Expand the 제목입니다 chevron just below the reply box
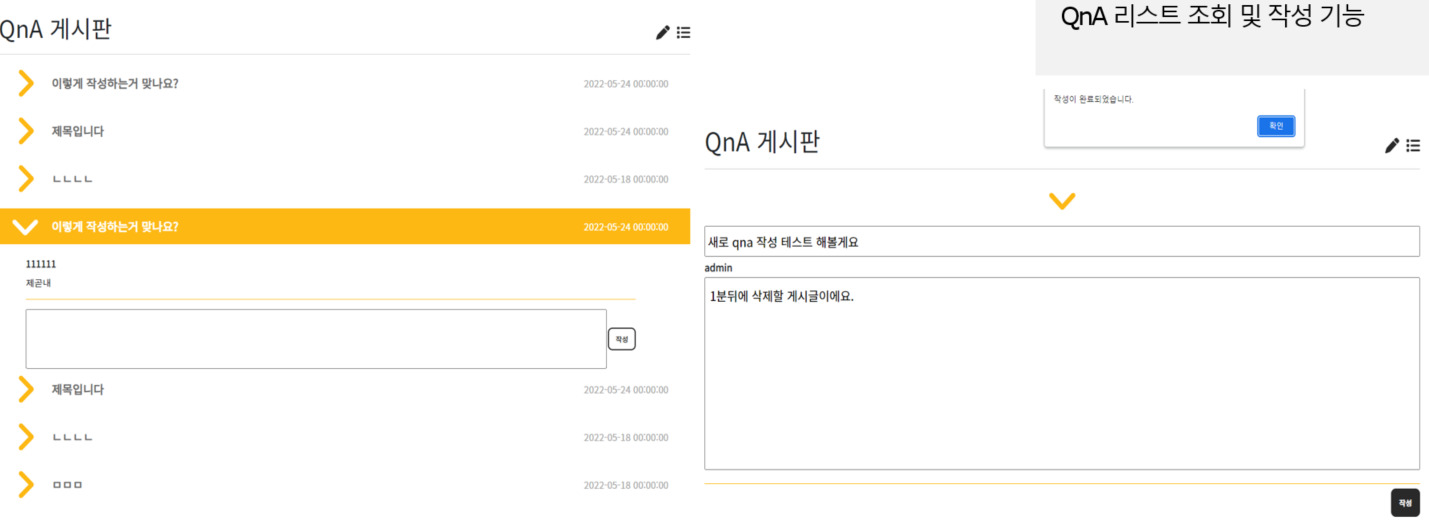 pyautogui.click(x=26, y=389)
